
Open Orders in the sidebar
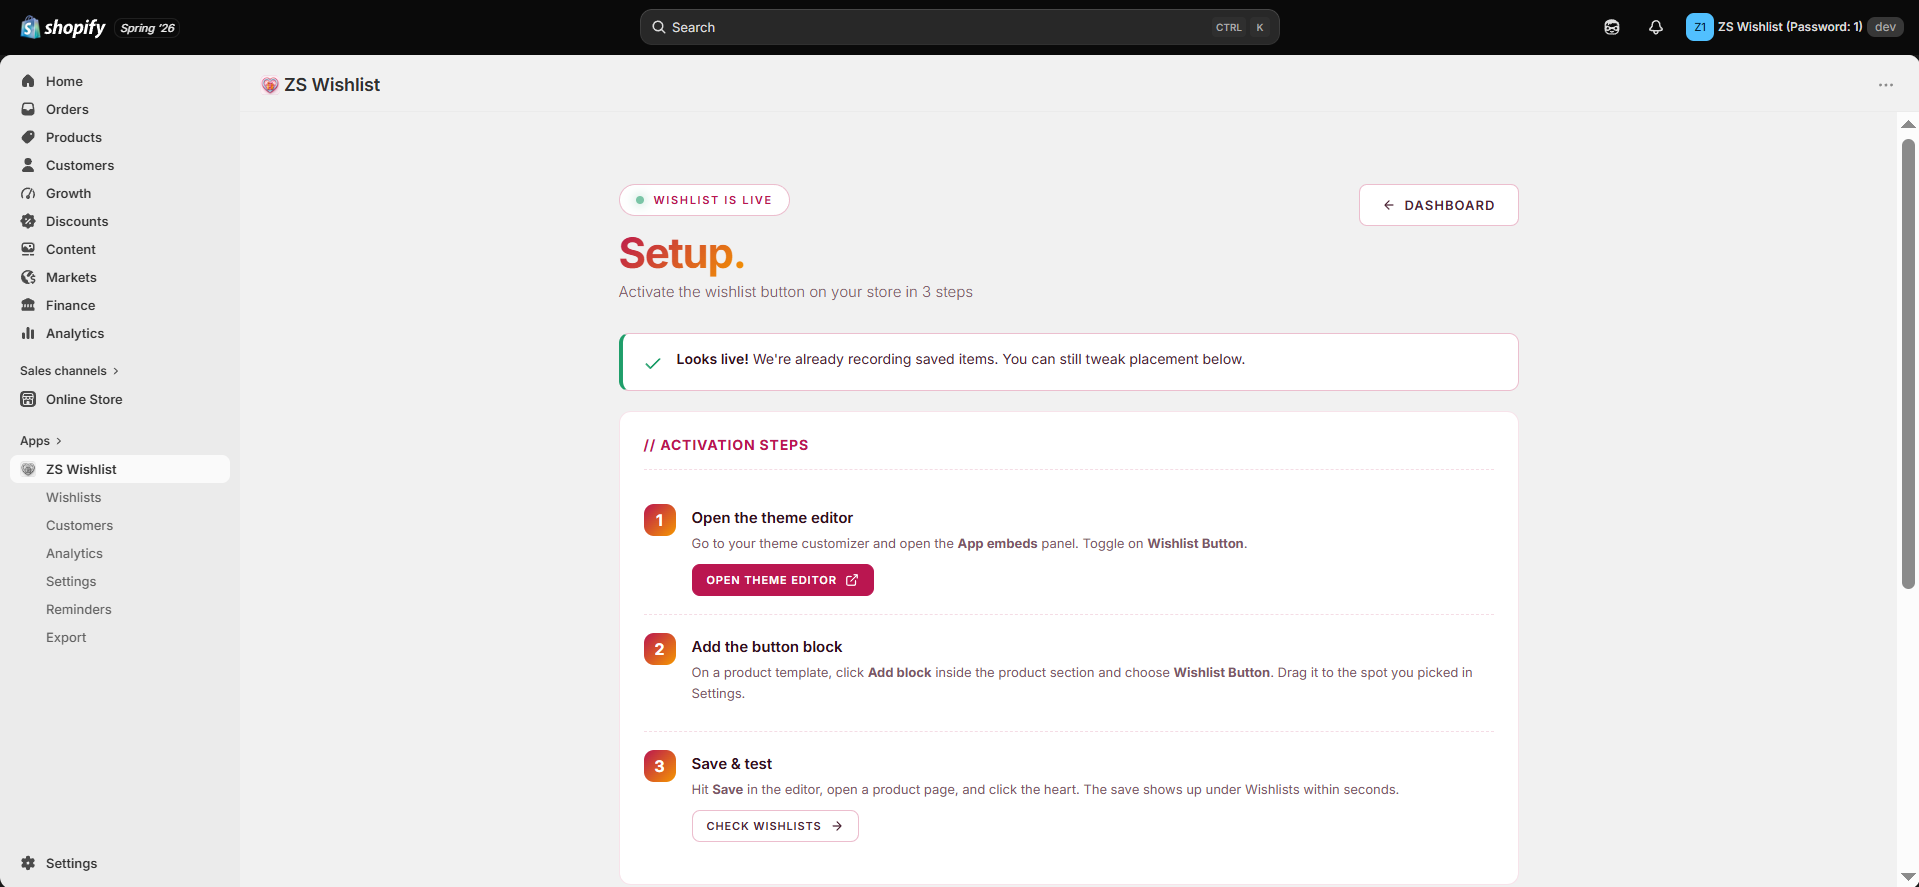coord(120,109)
